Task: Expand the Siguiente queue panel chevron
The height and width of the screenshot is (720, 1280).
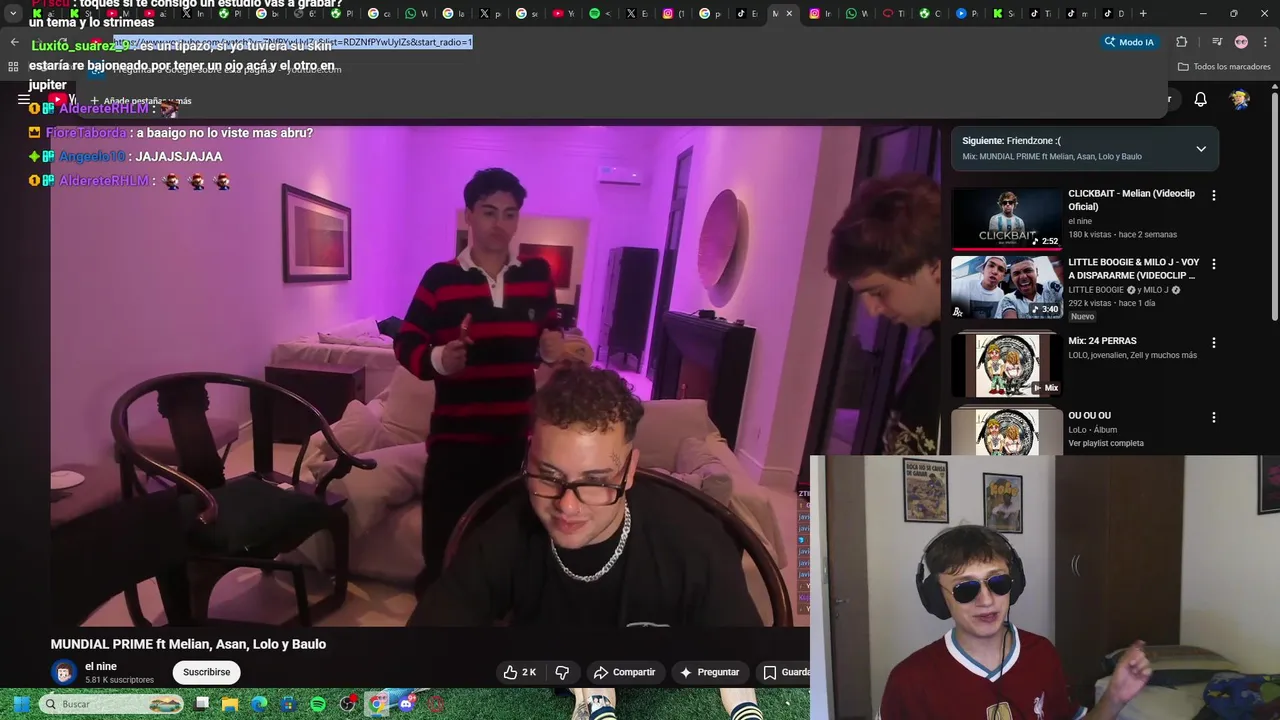Action: click(1201, 149)
